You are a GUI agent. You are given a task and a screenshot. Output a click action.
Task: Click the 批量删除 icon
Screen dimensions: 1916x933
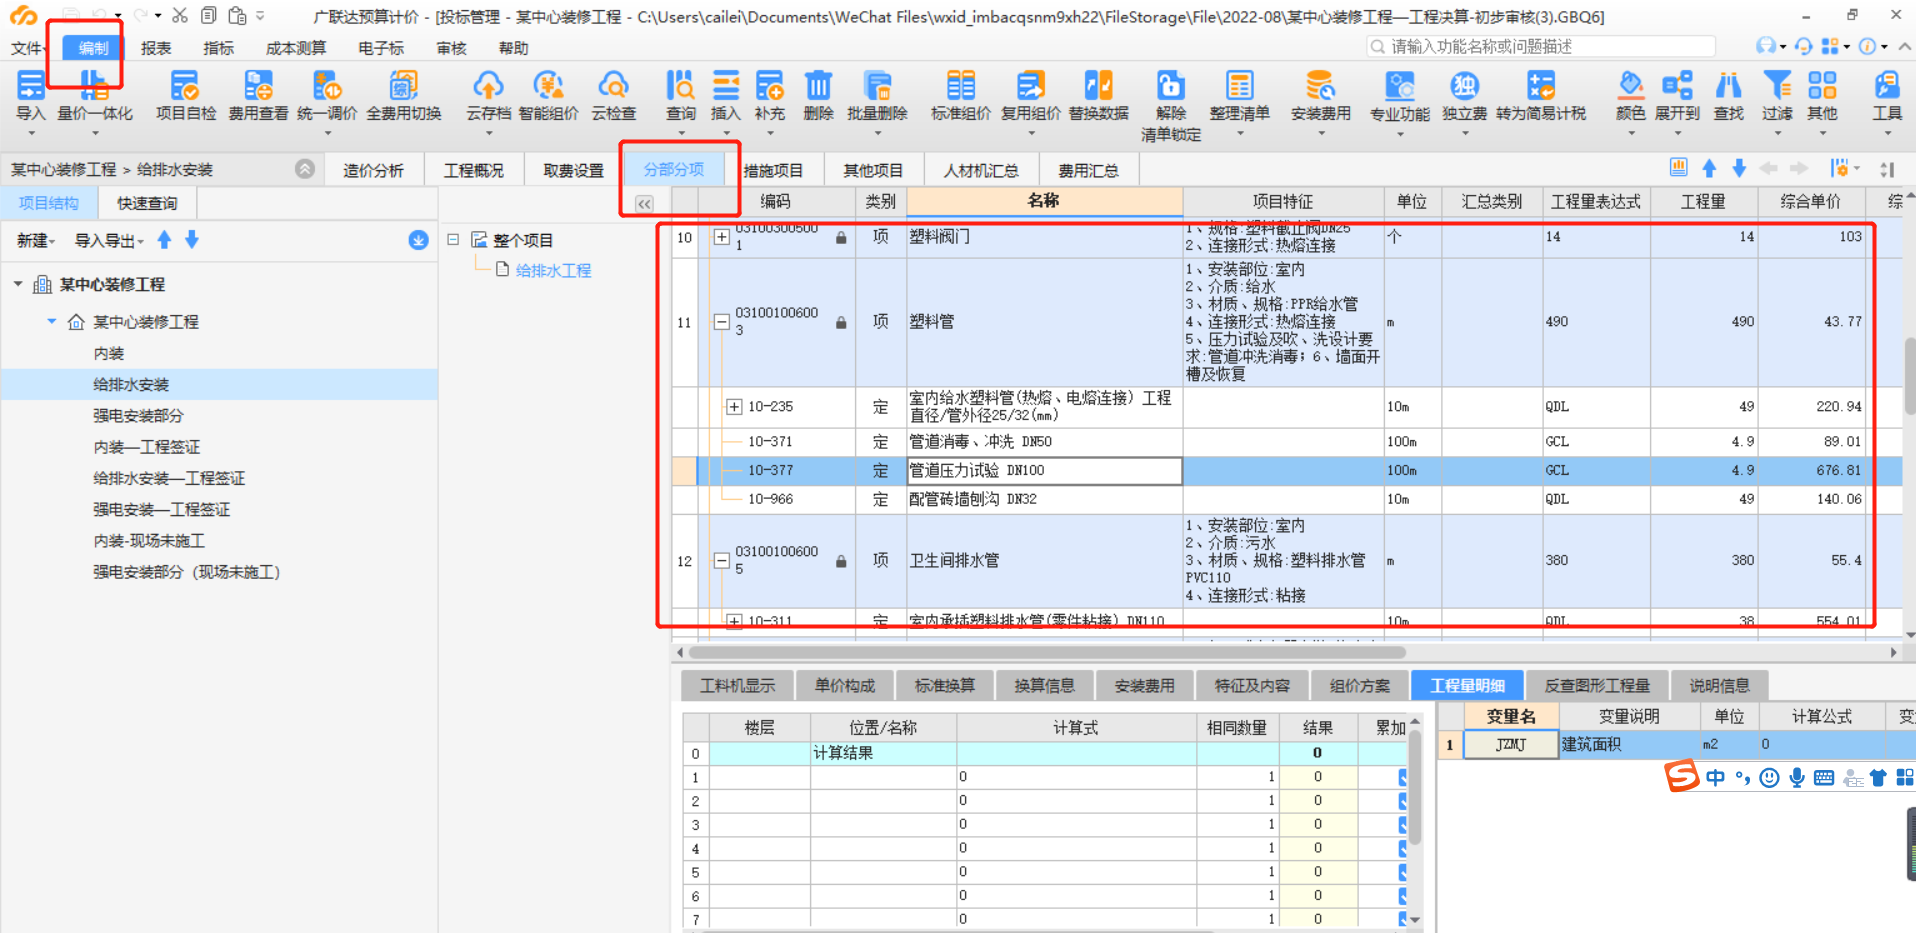877,100
